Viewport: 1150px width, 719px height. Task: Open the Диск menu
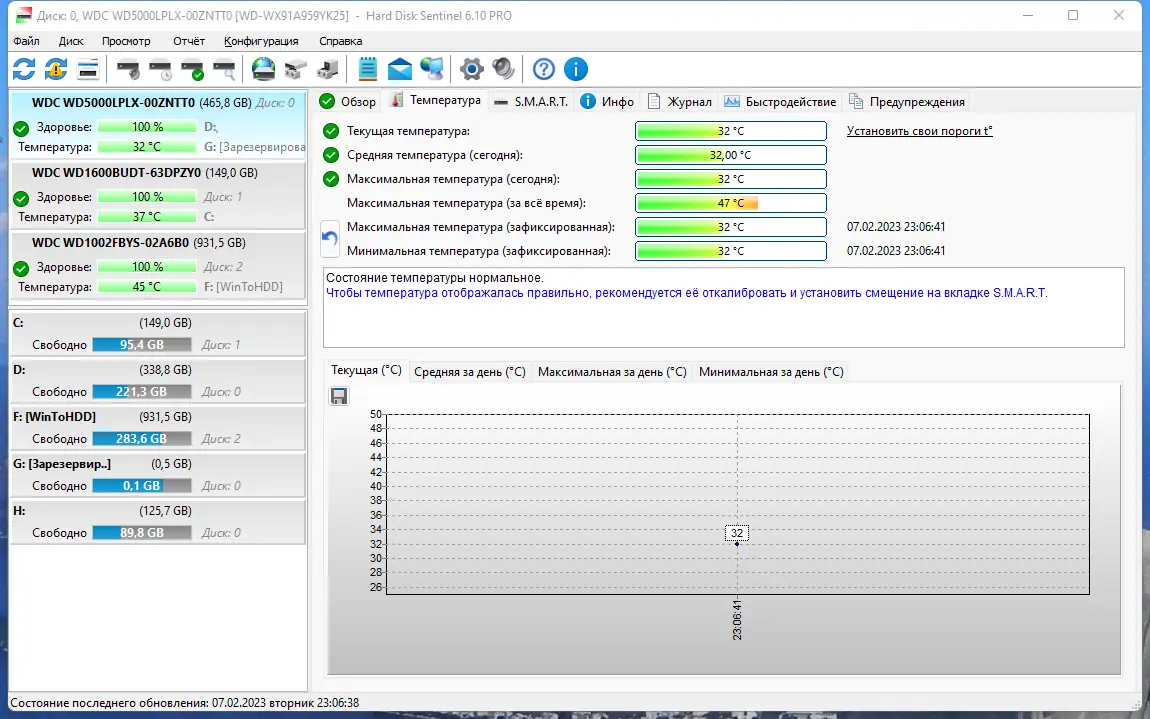click(70, 41)
